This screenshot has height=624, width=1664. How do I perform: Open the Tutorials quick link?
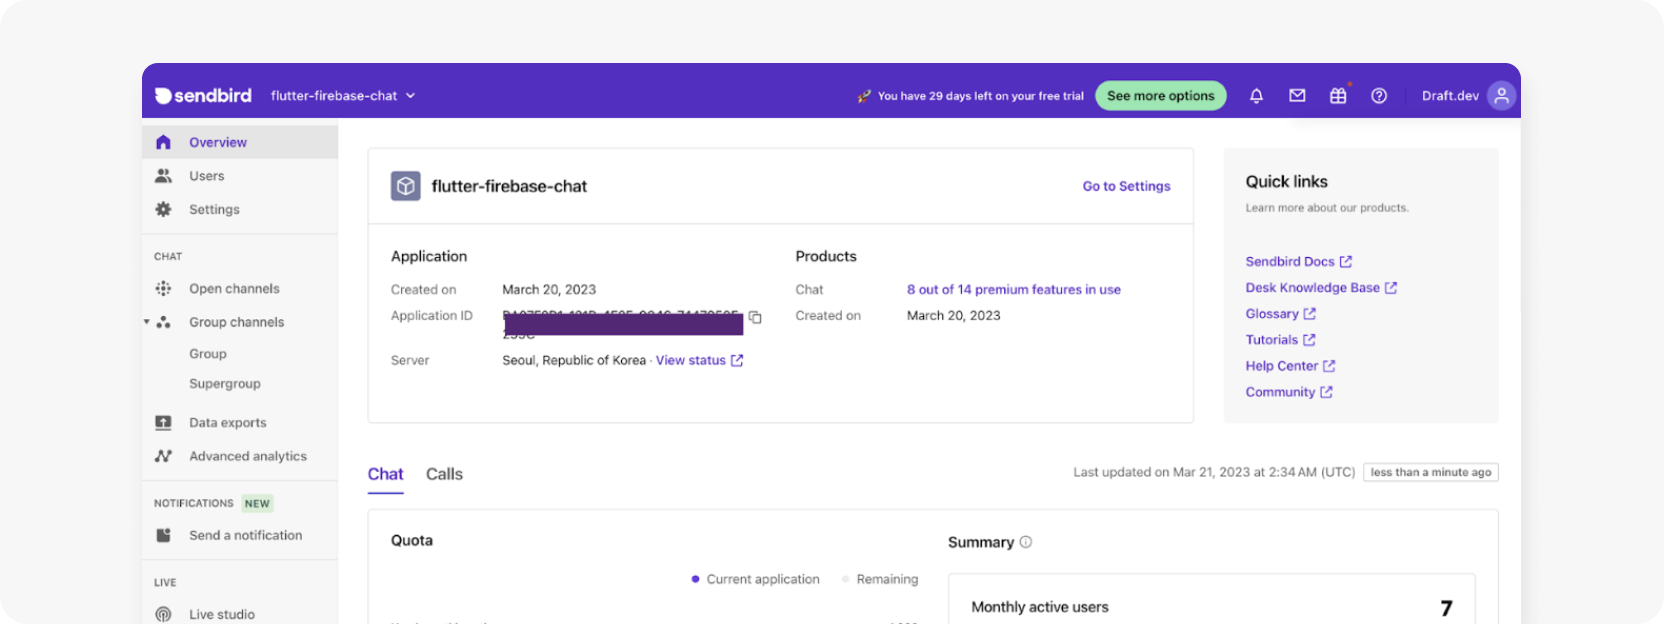[1280, 340]
